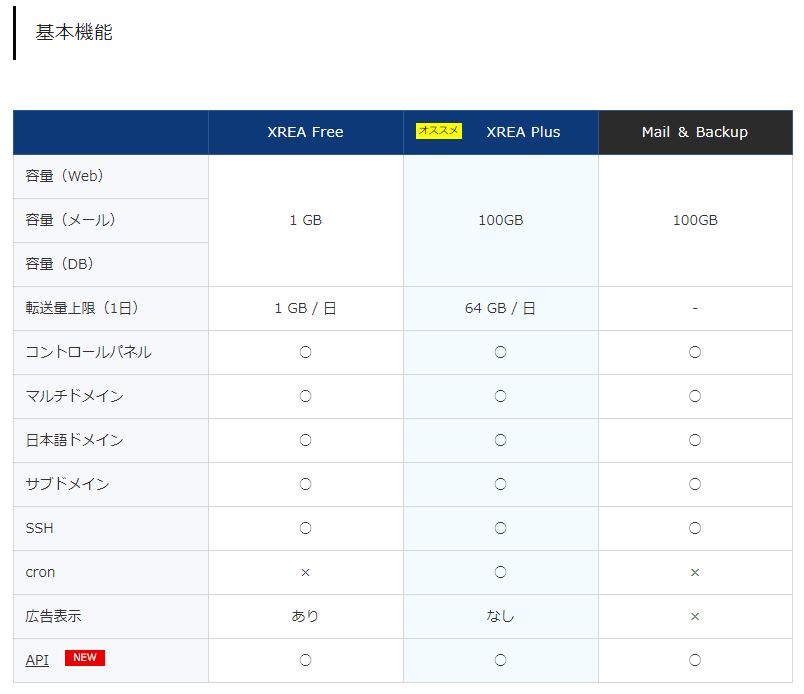Click the Mail & Backup circle for API
Viewport: 804px width, 694px height.
(695, 661)
